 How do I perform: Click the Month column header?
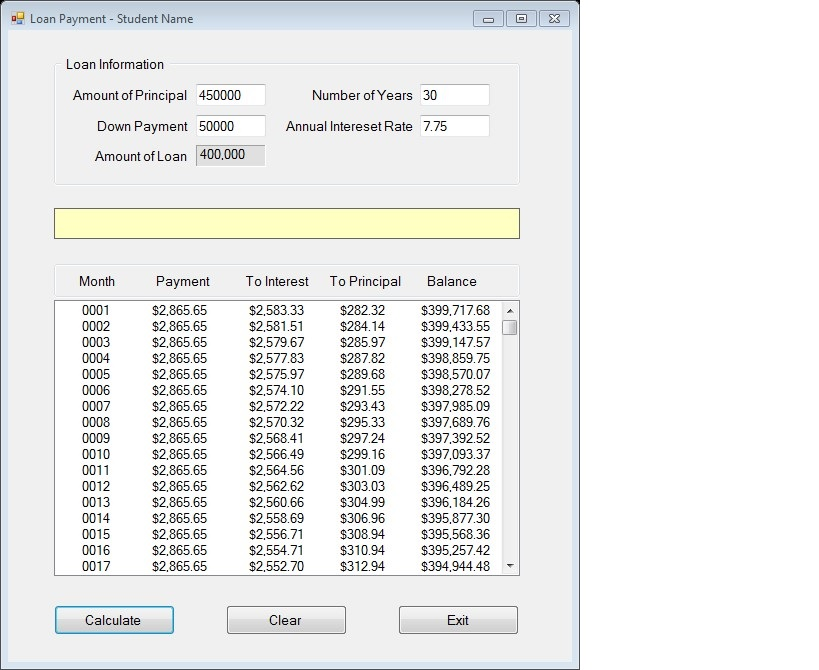click(x=97, y=281)
